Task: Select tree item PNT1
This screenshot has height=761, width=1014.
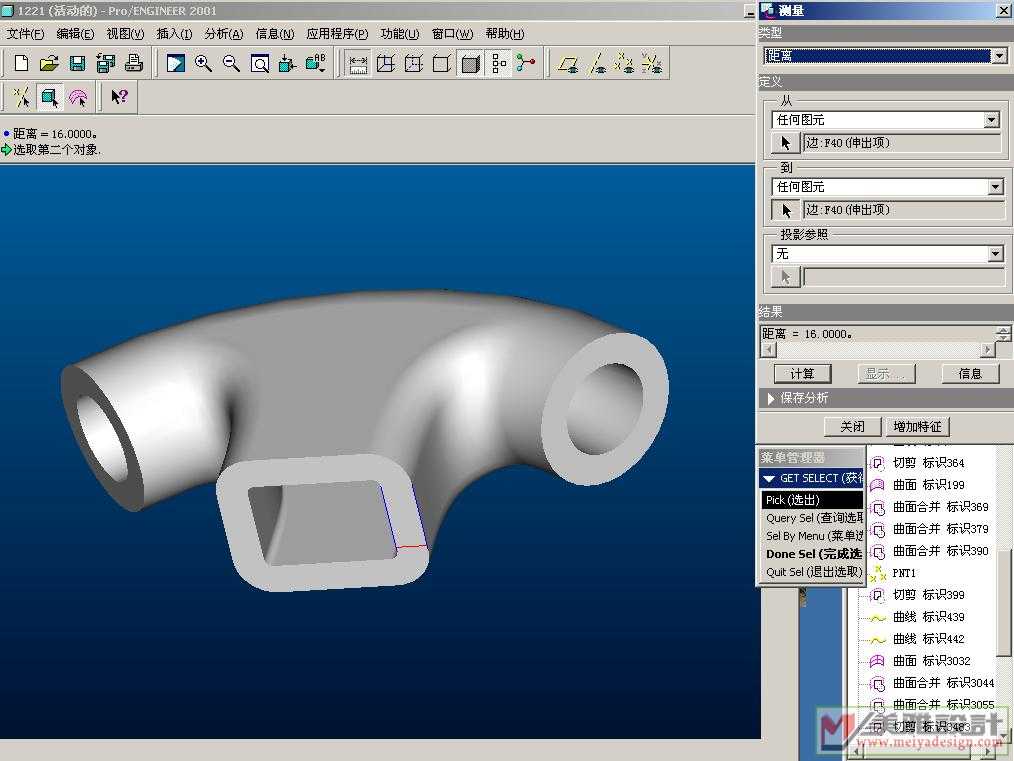Action: click(903, 573)
